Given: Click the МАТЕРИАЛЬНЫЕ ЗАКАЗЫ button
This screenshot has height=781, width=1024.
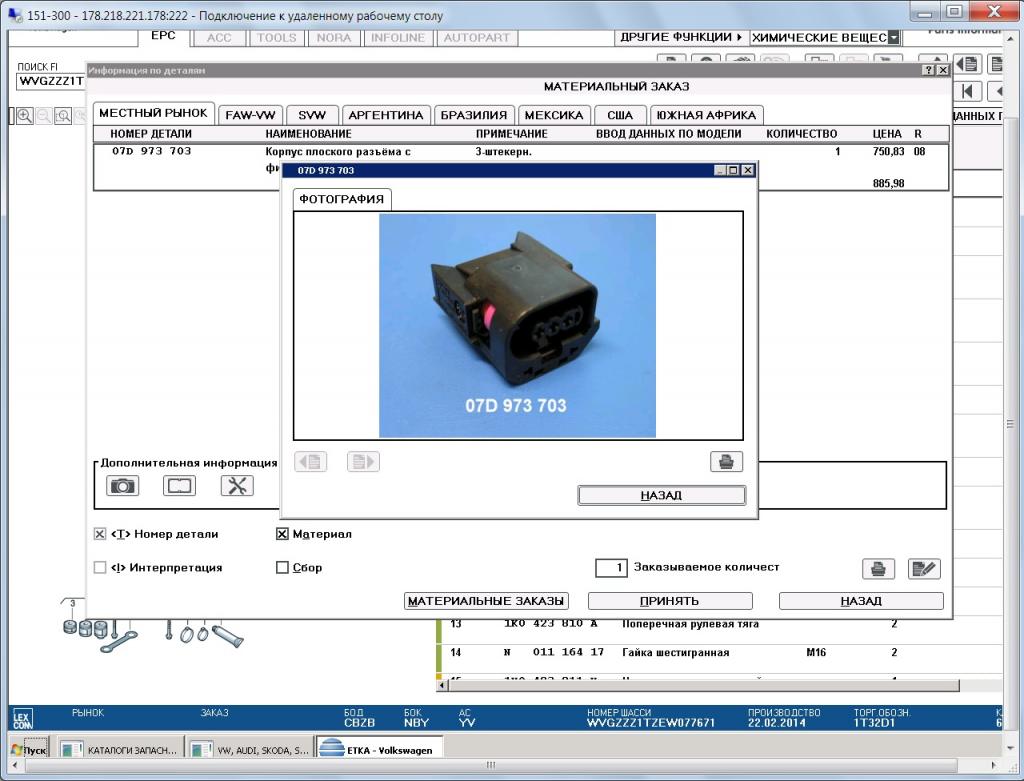Looking at the screenshot, I should (487, 601).
